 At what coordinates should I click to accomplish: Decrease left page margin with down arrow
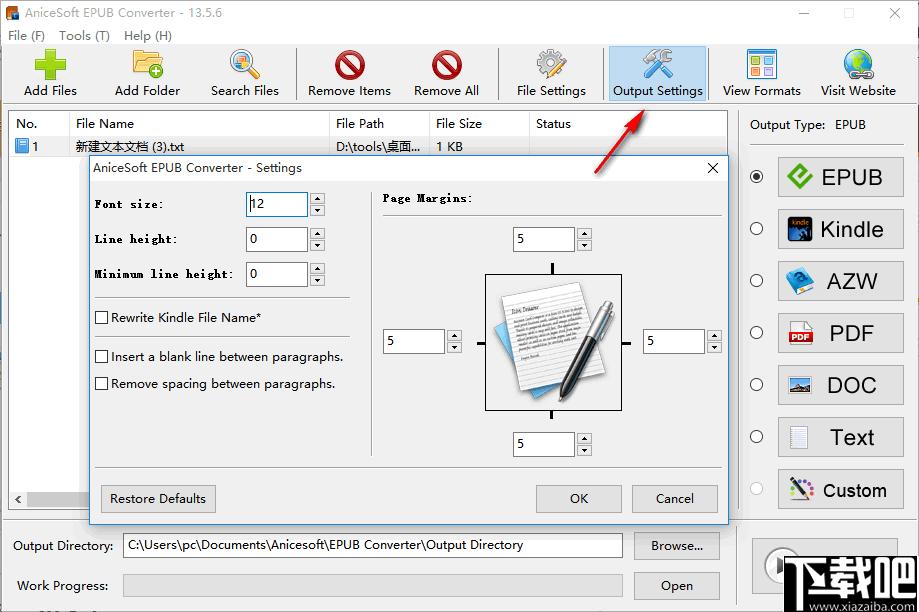pos(454,347)
